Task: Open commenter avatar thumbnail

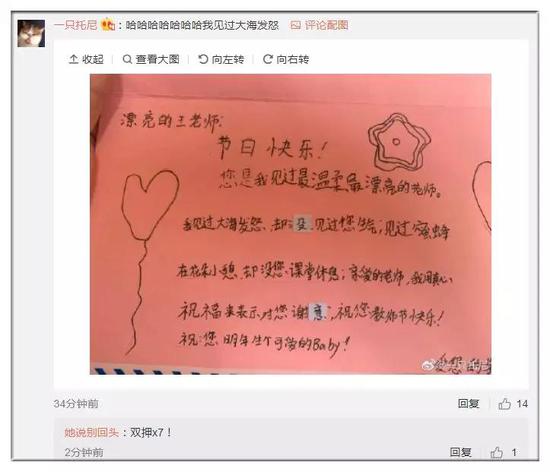Action: click(x=31, y=33)
